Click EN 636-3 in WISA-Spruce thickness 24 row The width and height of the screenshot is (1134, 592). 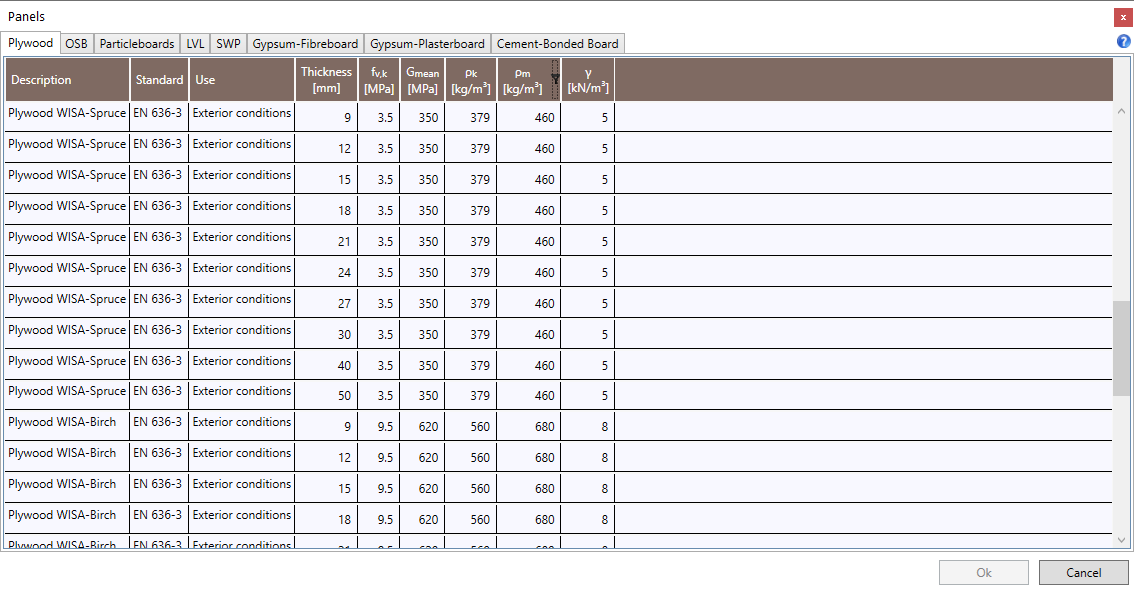tap(158, 267)
